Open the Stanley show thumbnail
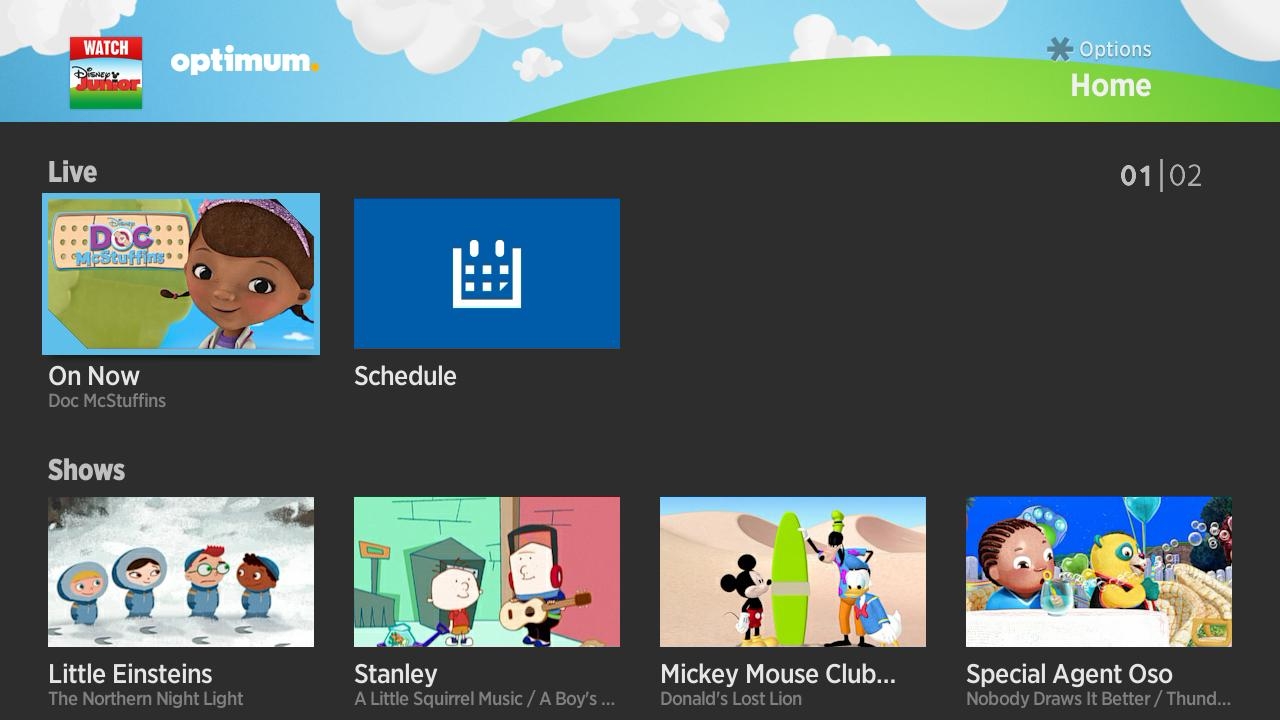Viewport: 1280px width, 720px height. pos(487,571)
